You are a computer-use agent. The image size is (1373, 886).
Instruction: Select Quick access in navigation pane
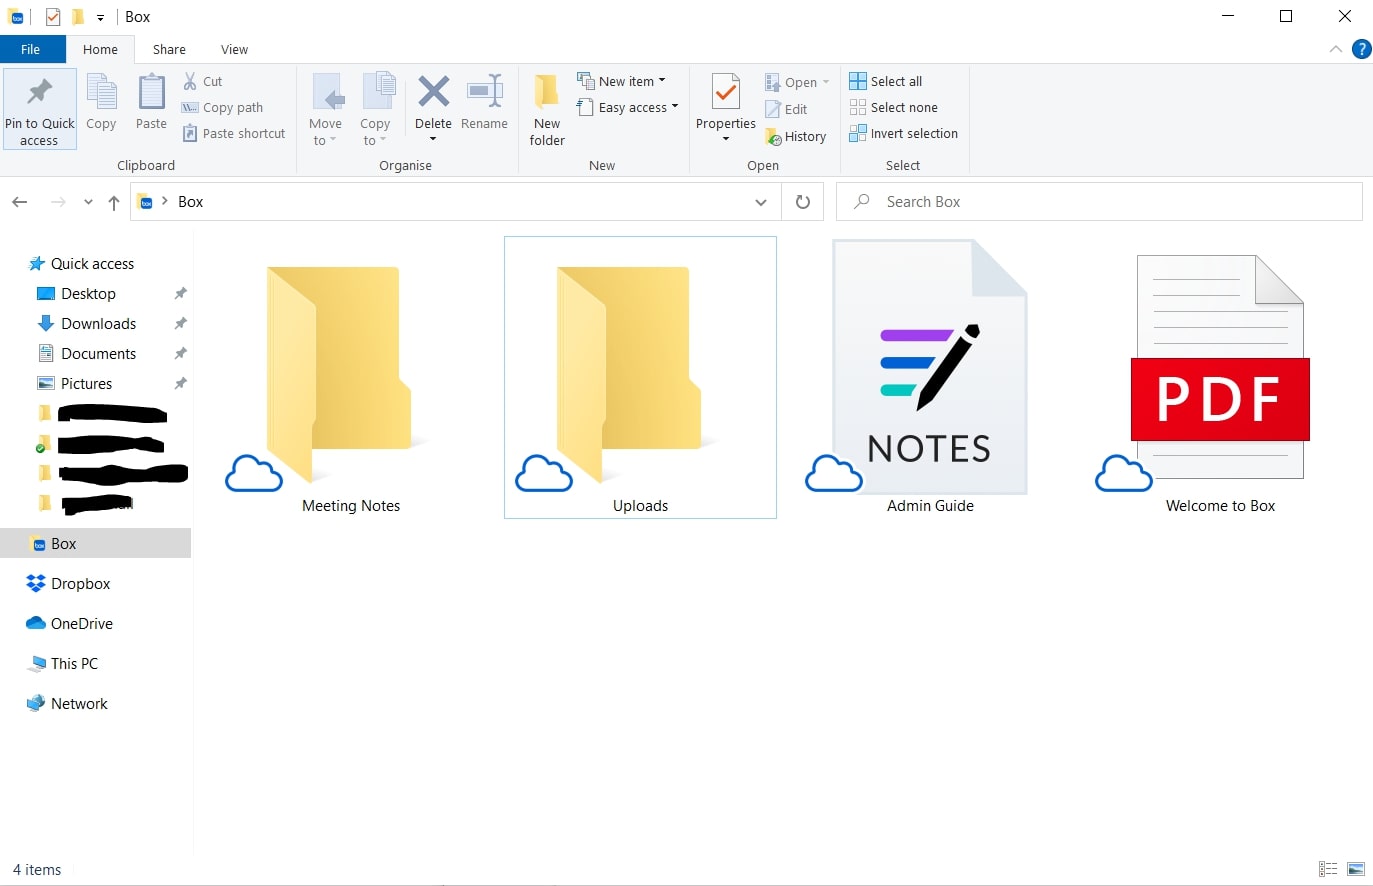92,264
